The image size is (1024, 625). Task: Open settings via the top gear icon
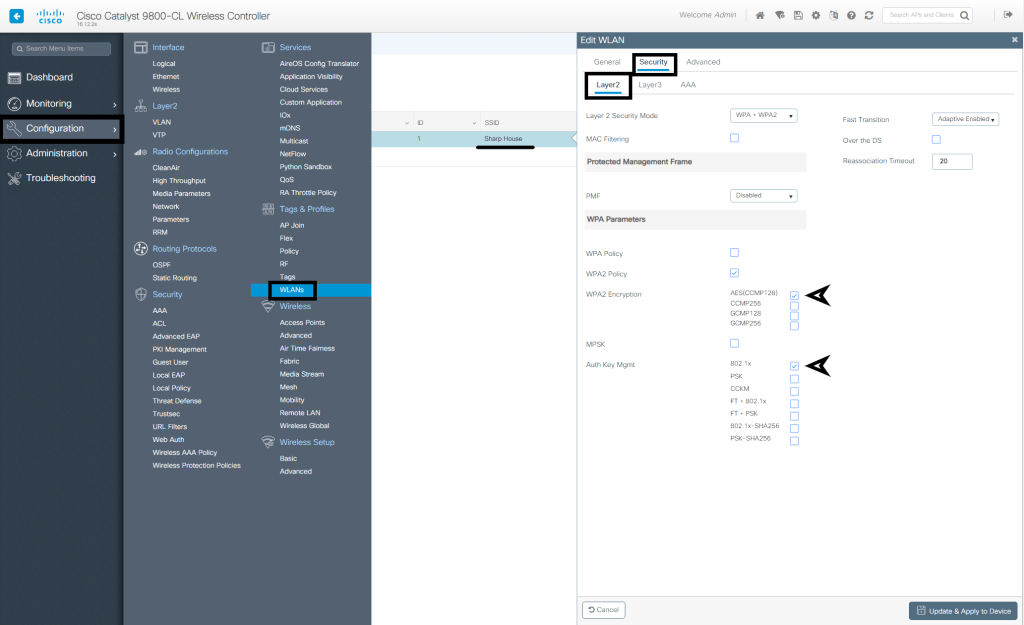pyautogui.click(x=815, y=16)
